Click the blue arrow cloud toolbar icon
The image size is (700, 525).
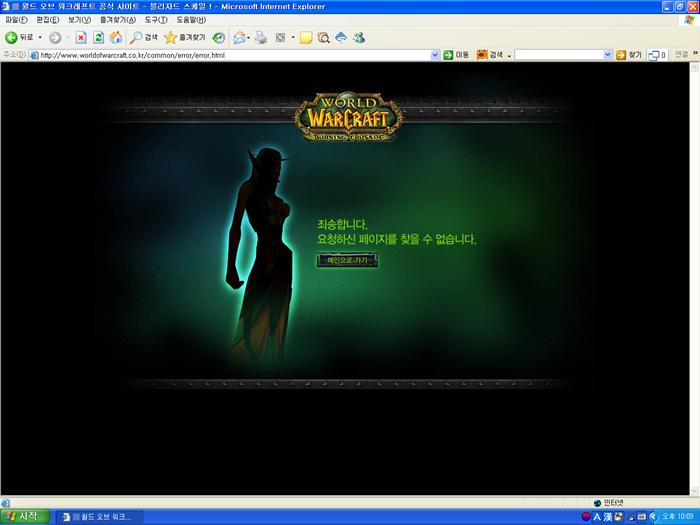point(341,38)
